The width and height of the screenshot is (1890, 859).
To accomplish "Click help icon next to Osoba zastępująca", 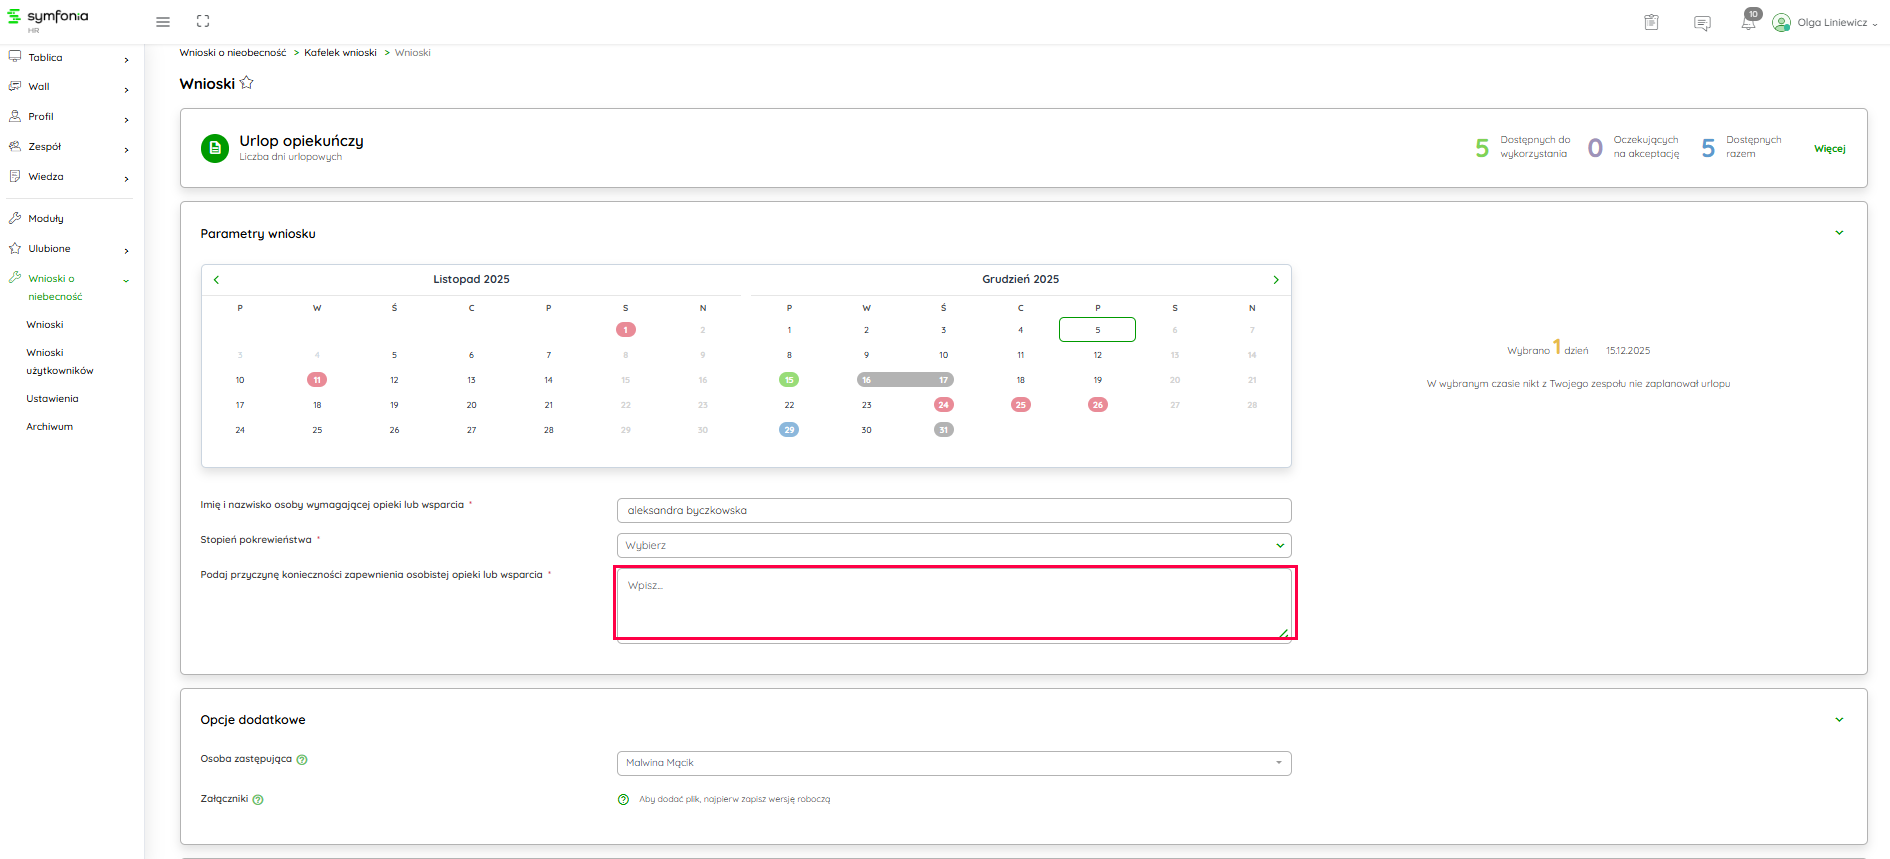I will [302, 760].
